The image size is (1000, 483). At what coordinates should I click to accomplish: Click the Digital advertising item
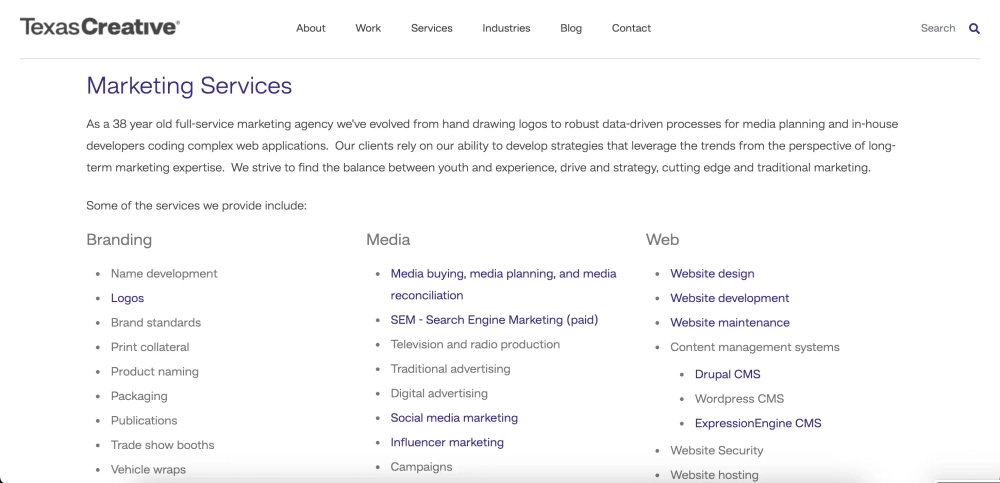[x=439, y=394]
